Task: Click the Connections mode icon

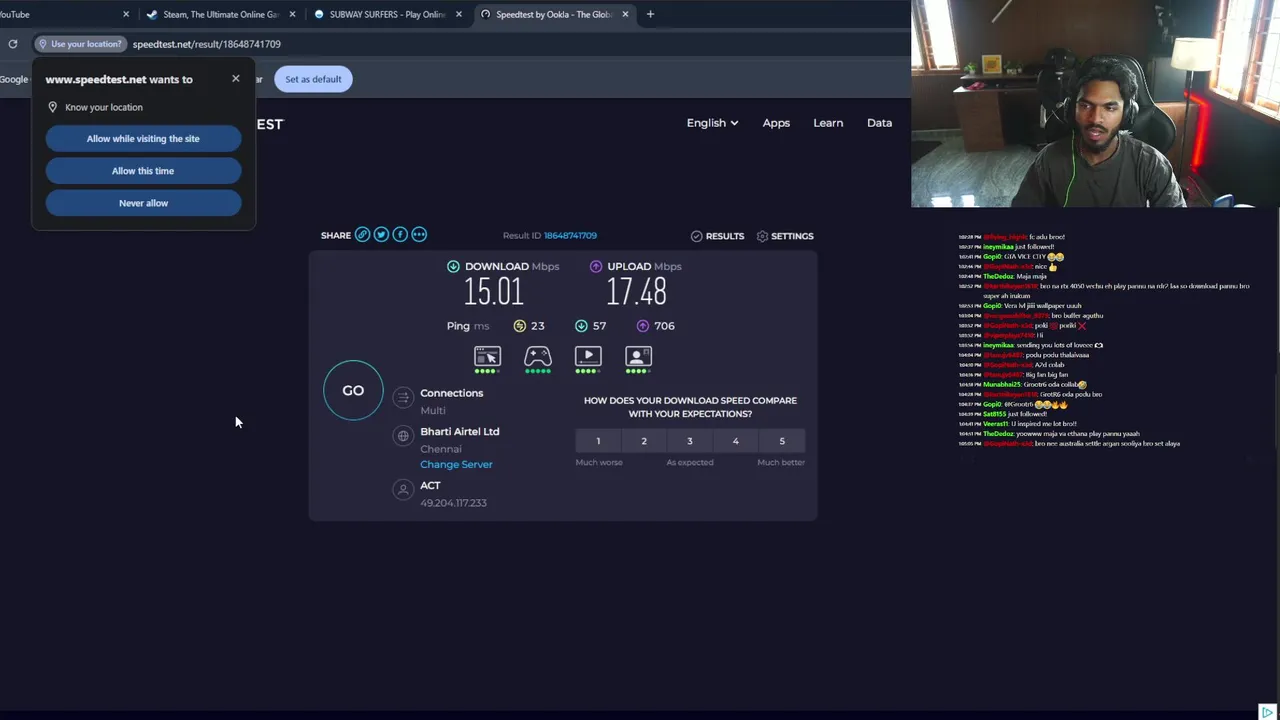Action: 403,398
